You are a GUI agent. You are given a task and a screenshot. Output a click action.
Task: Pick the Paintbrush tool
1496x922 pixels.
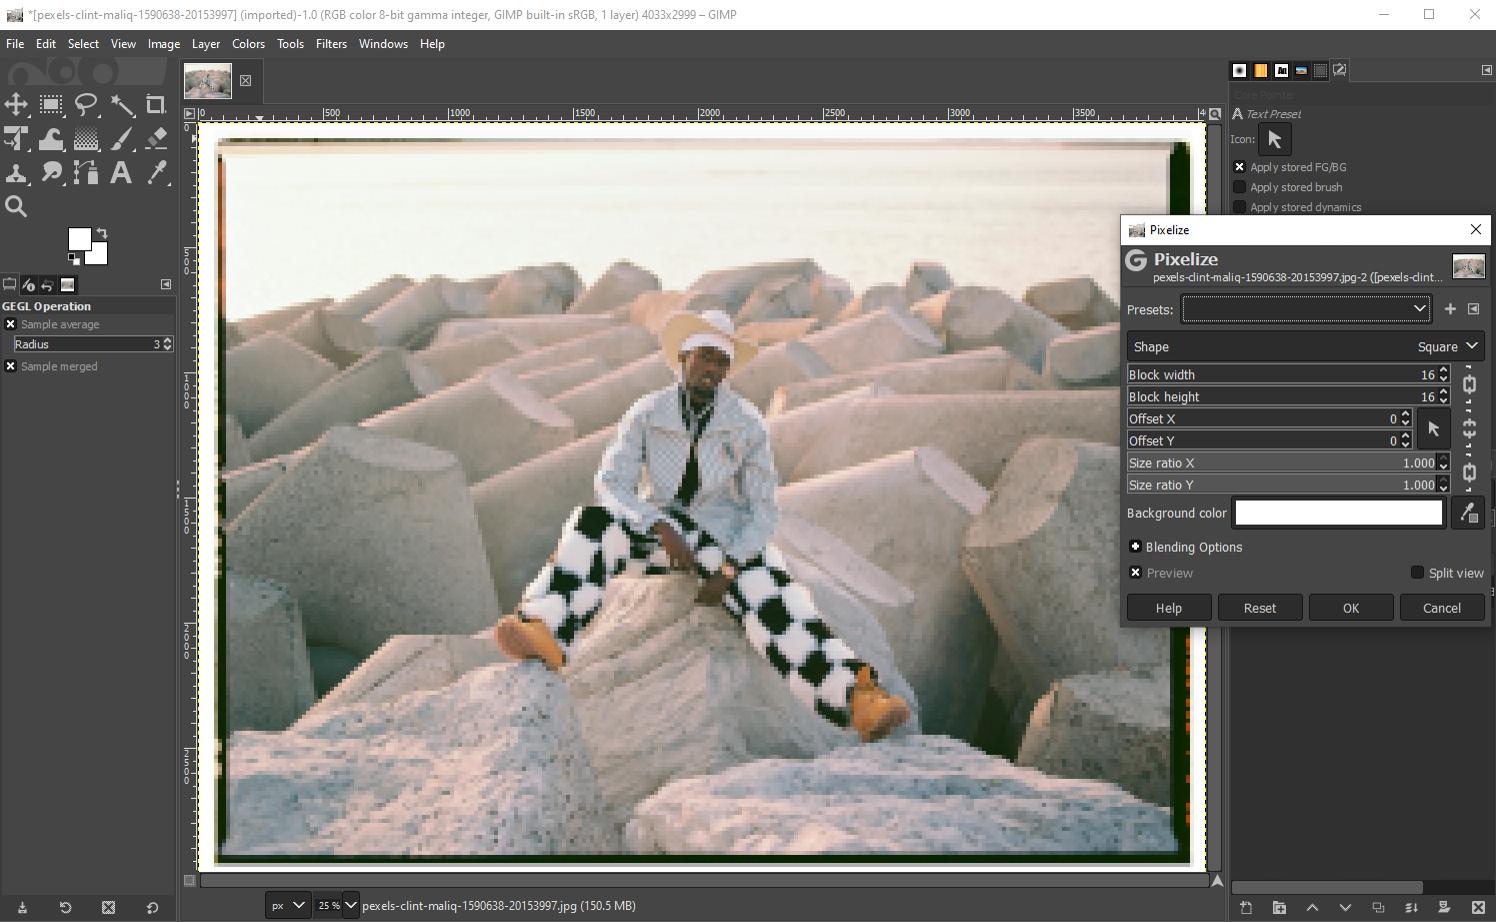pyautogui.click(x=121, y=138)
